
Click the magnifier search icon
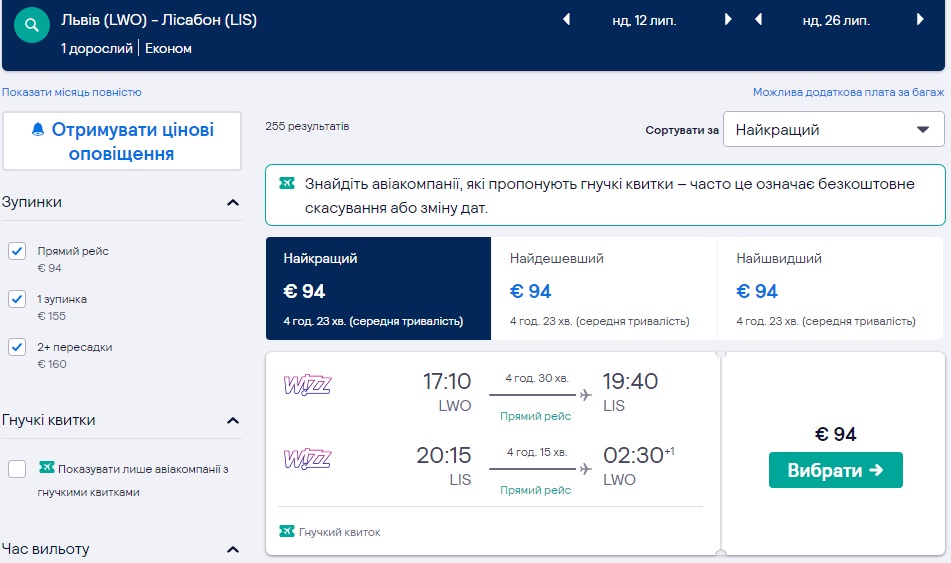point(33,25)
